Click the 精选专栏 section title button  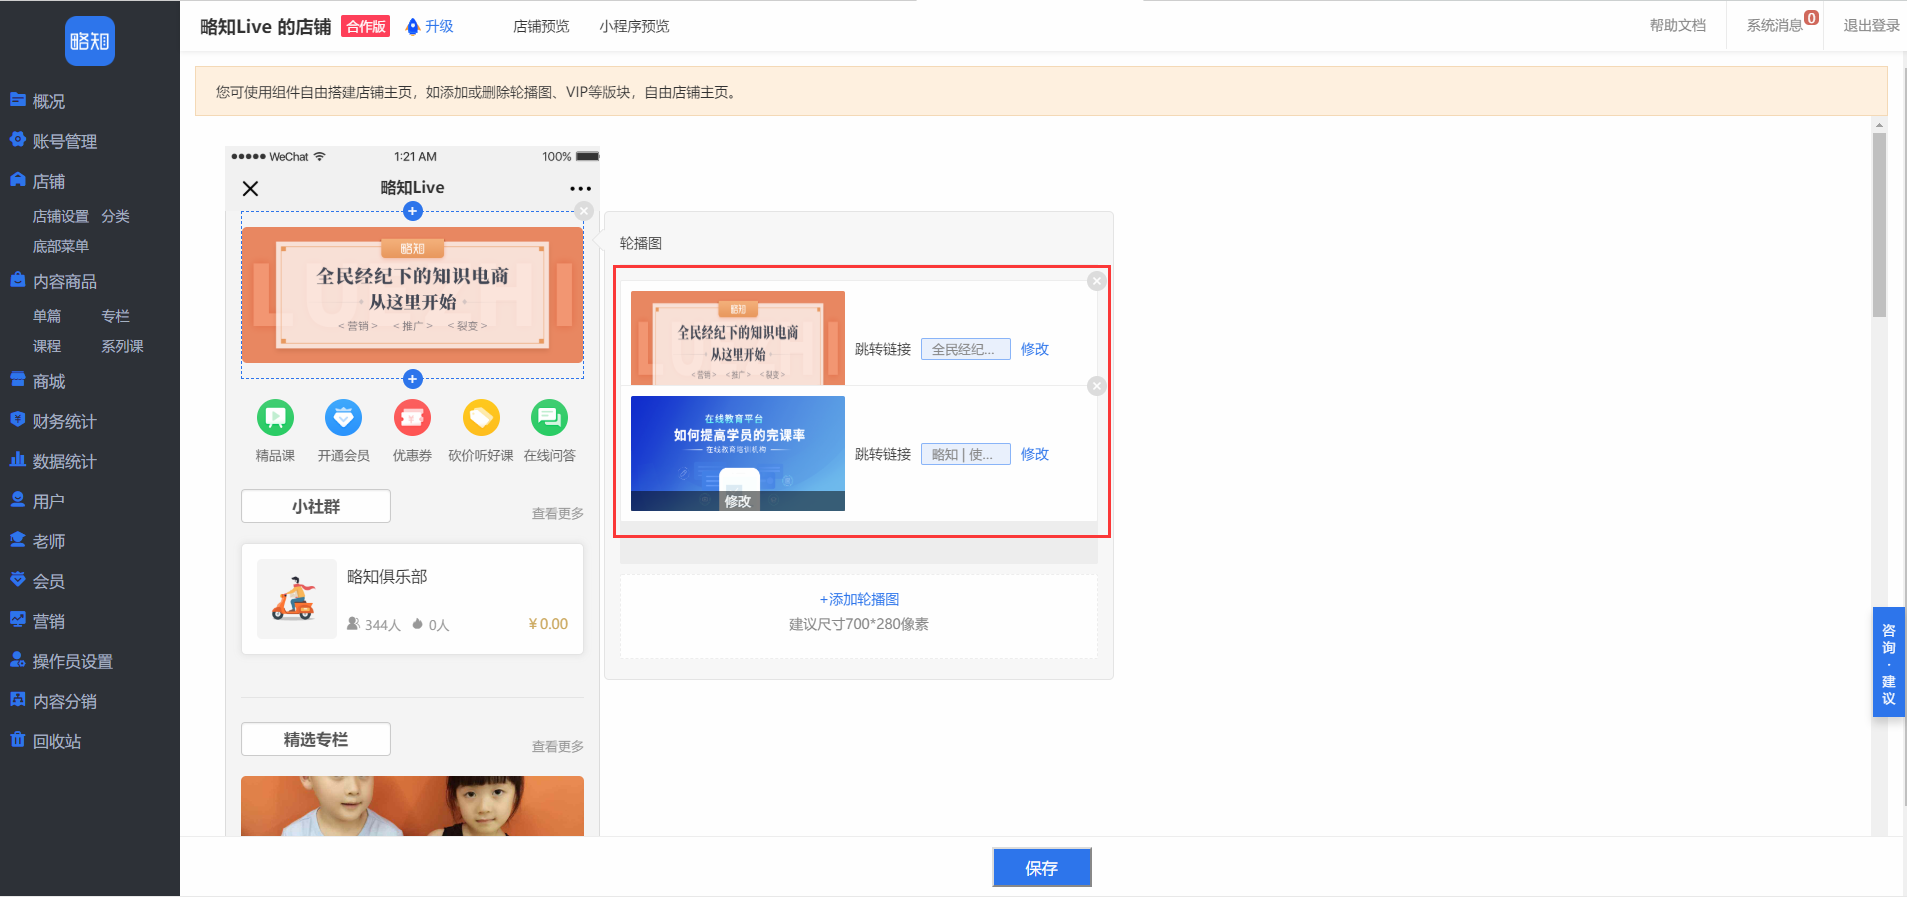click(x=316, y=739)
